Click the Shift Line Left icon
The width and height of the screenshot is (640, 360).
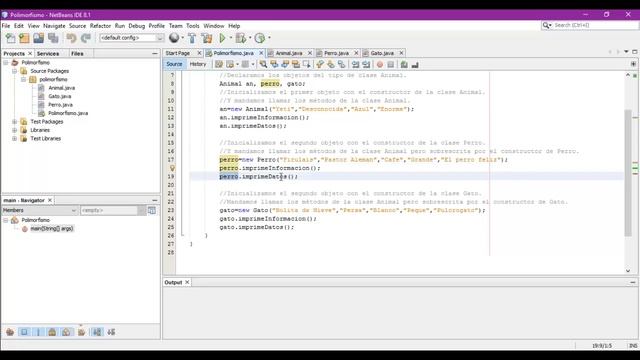(356, 64)
